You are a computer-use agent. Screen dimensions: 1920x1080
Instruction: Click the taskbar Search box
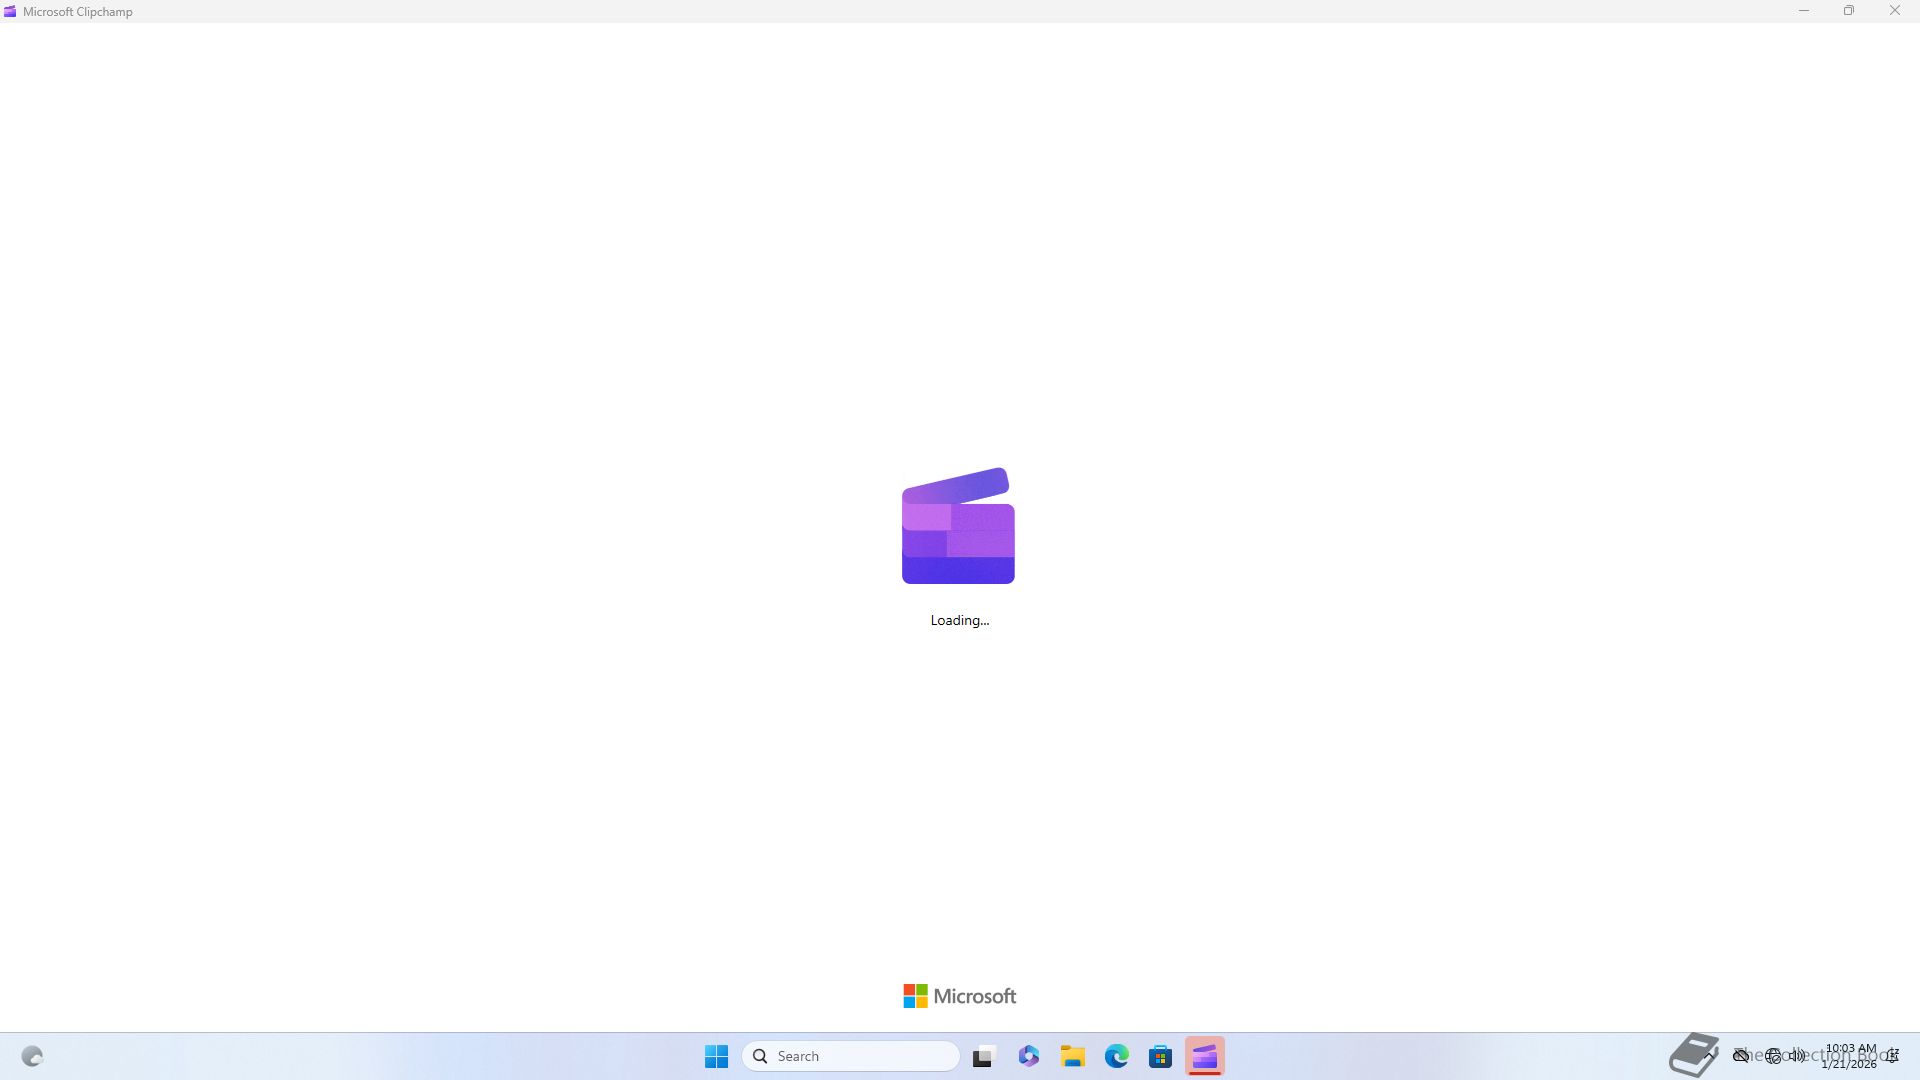coord(850,1056)
